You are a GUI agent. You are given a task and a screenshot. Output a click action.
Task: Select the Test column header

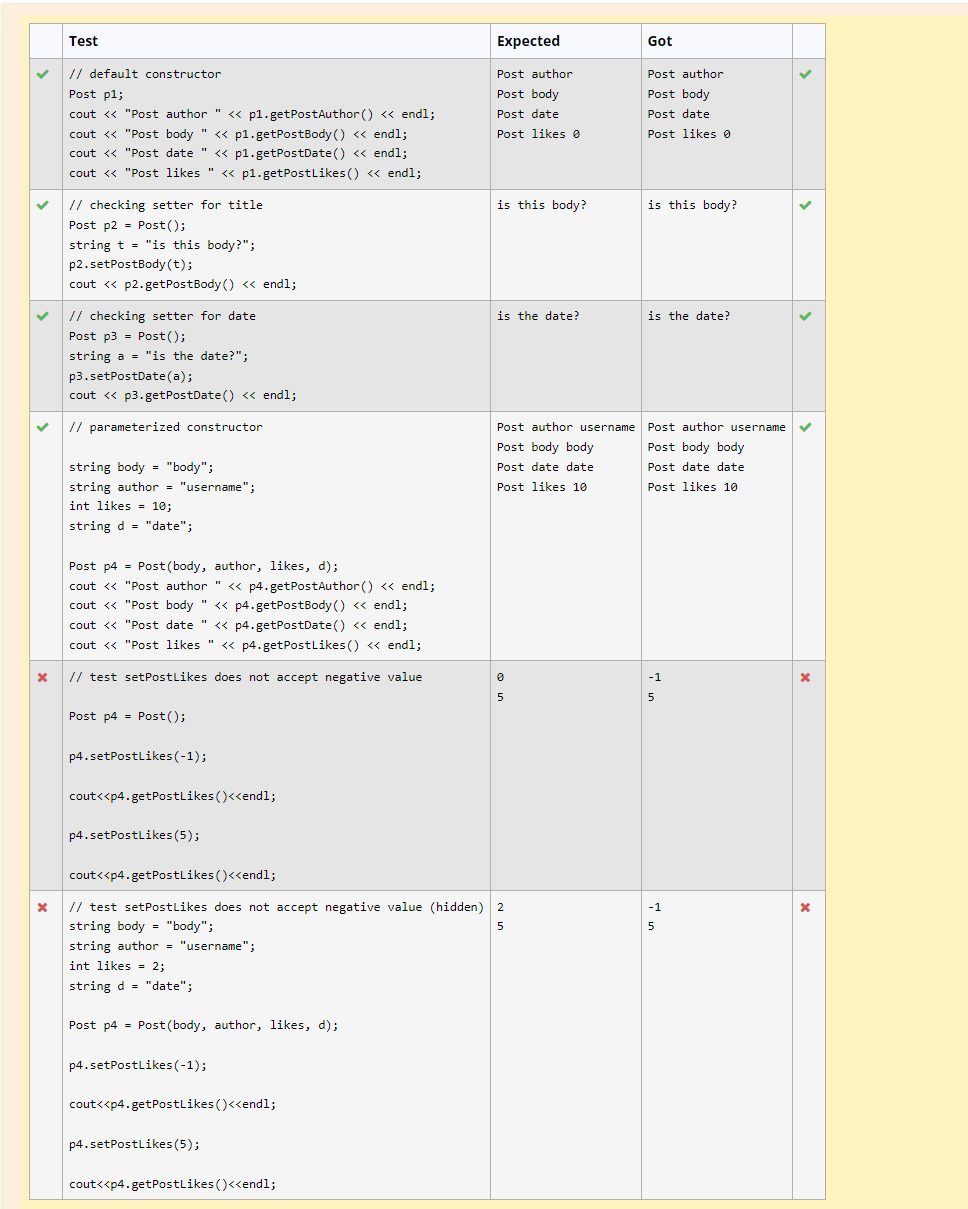coord(83,41)
